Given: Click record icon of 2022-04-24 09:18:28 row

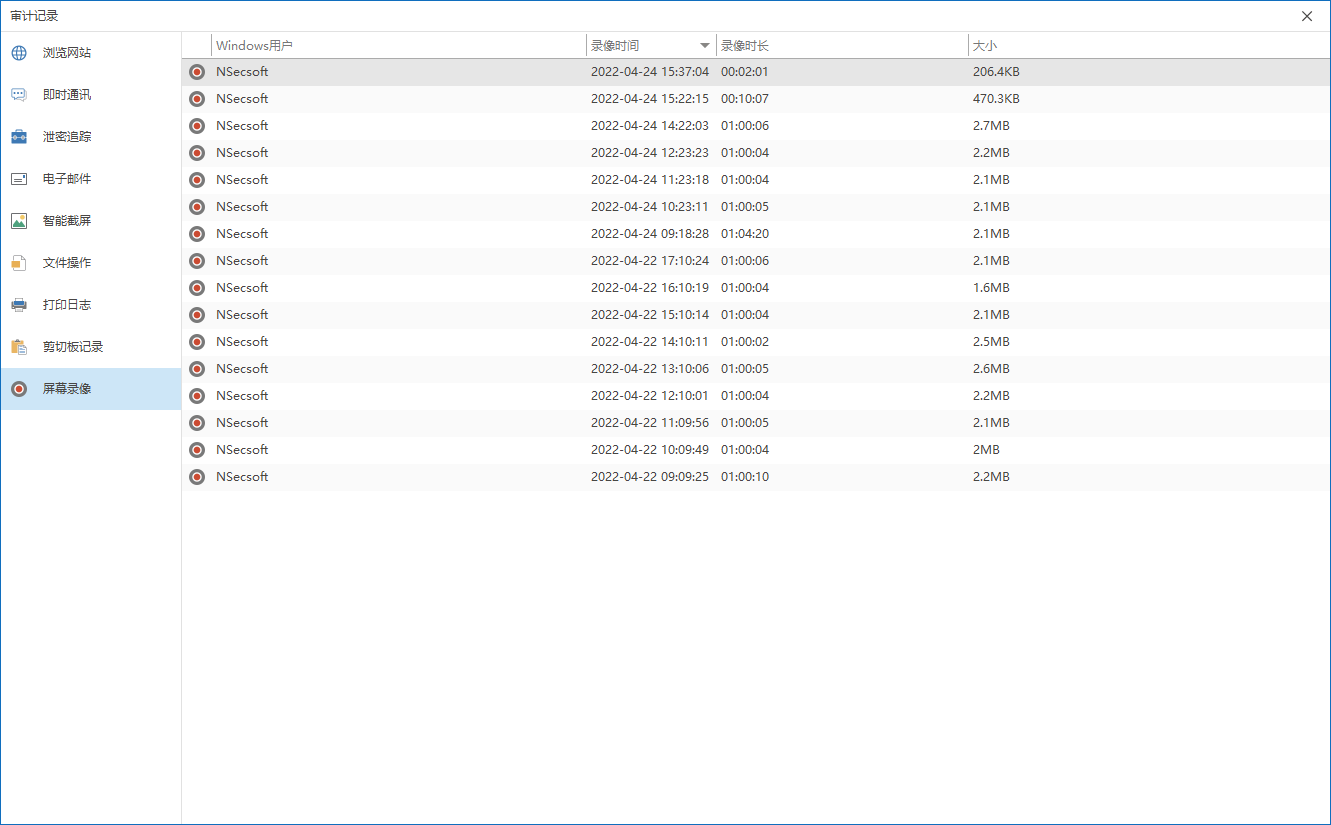Looking at the screenshot, I should (x=197, y=234).
